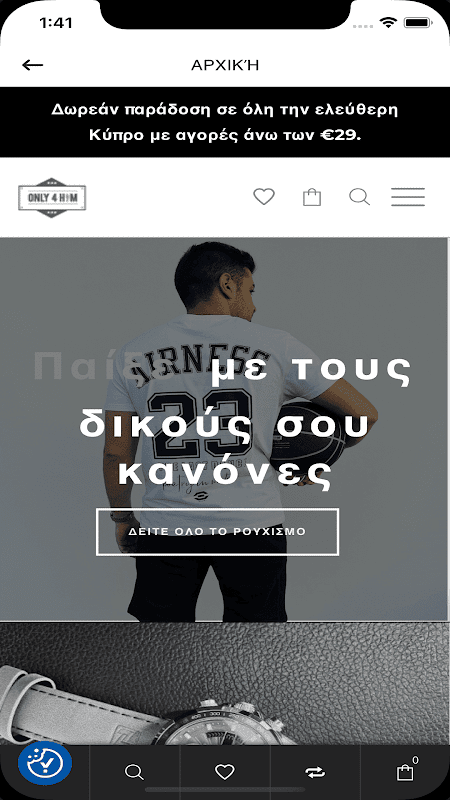Open the wishlist heart icon in header
This screenshot has width=450, height=800.
coord(264,197)
